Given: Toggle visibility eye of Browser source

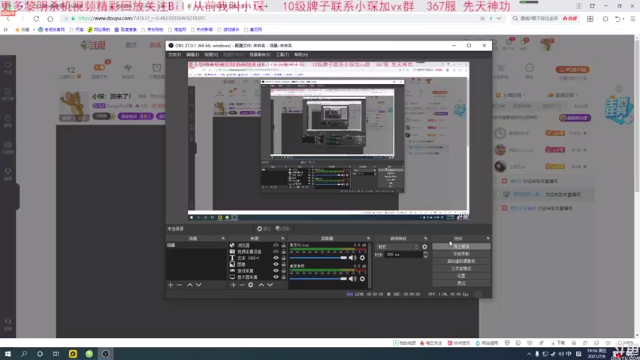Looking at the screenshot, I should [276, 245].
